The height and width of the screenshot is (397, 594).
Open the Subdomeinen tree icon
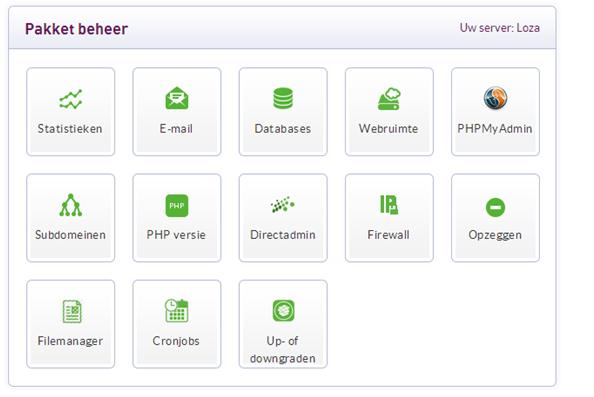[70, 205]
